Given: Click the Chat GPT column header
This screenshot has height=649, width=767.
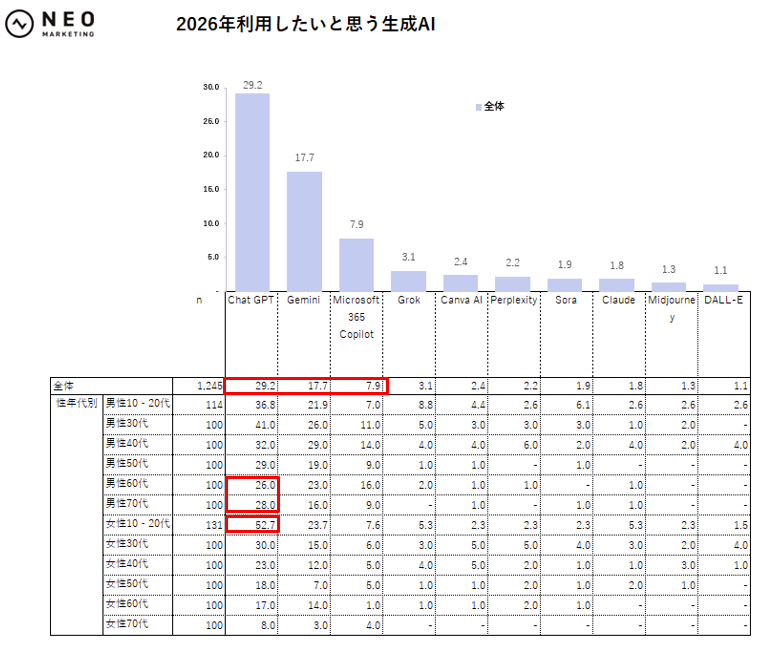Looking at the screenshot, I should coord(251,300).
